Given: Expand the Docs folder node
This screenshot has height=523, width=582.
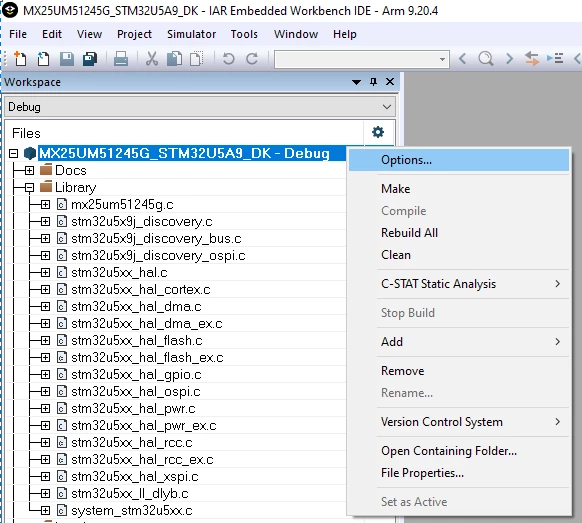Looking at the screenshot, I should [29, 170].
